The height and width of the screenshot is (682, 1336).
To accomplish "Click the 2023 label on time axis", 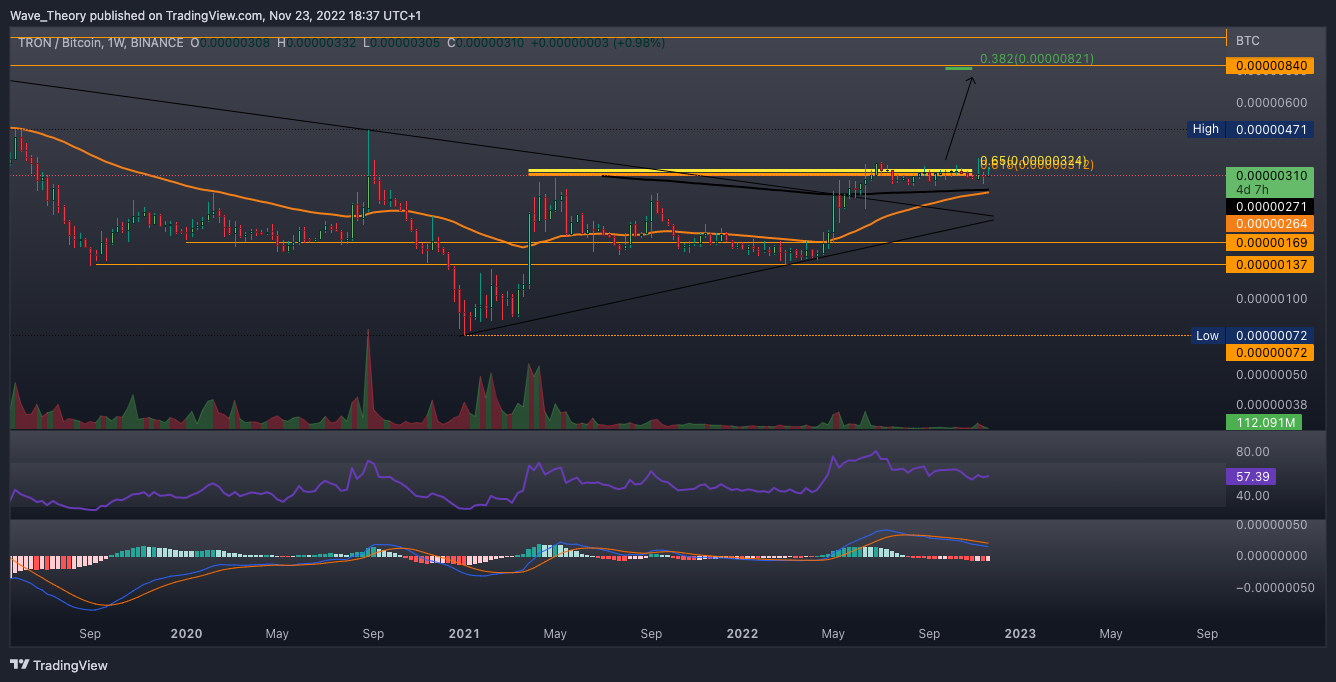I will tap(1020, 633).
